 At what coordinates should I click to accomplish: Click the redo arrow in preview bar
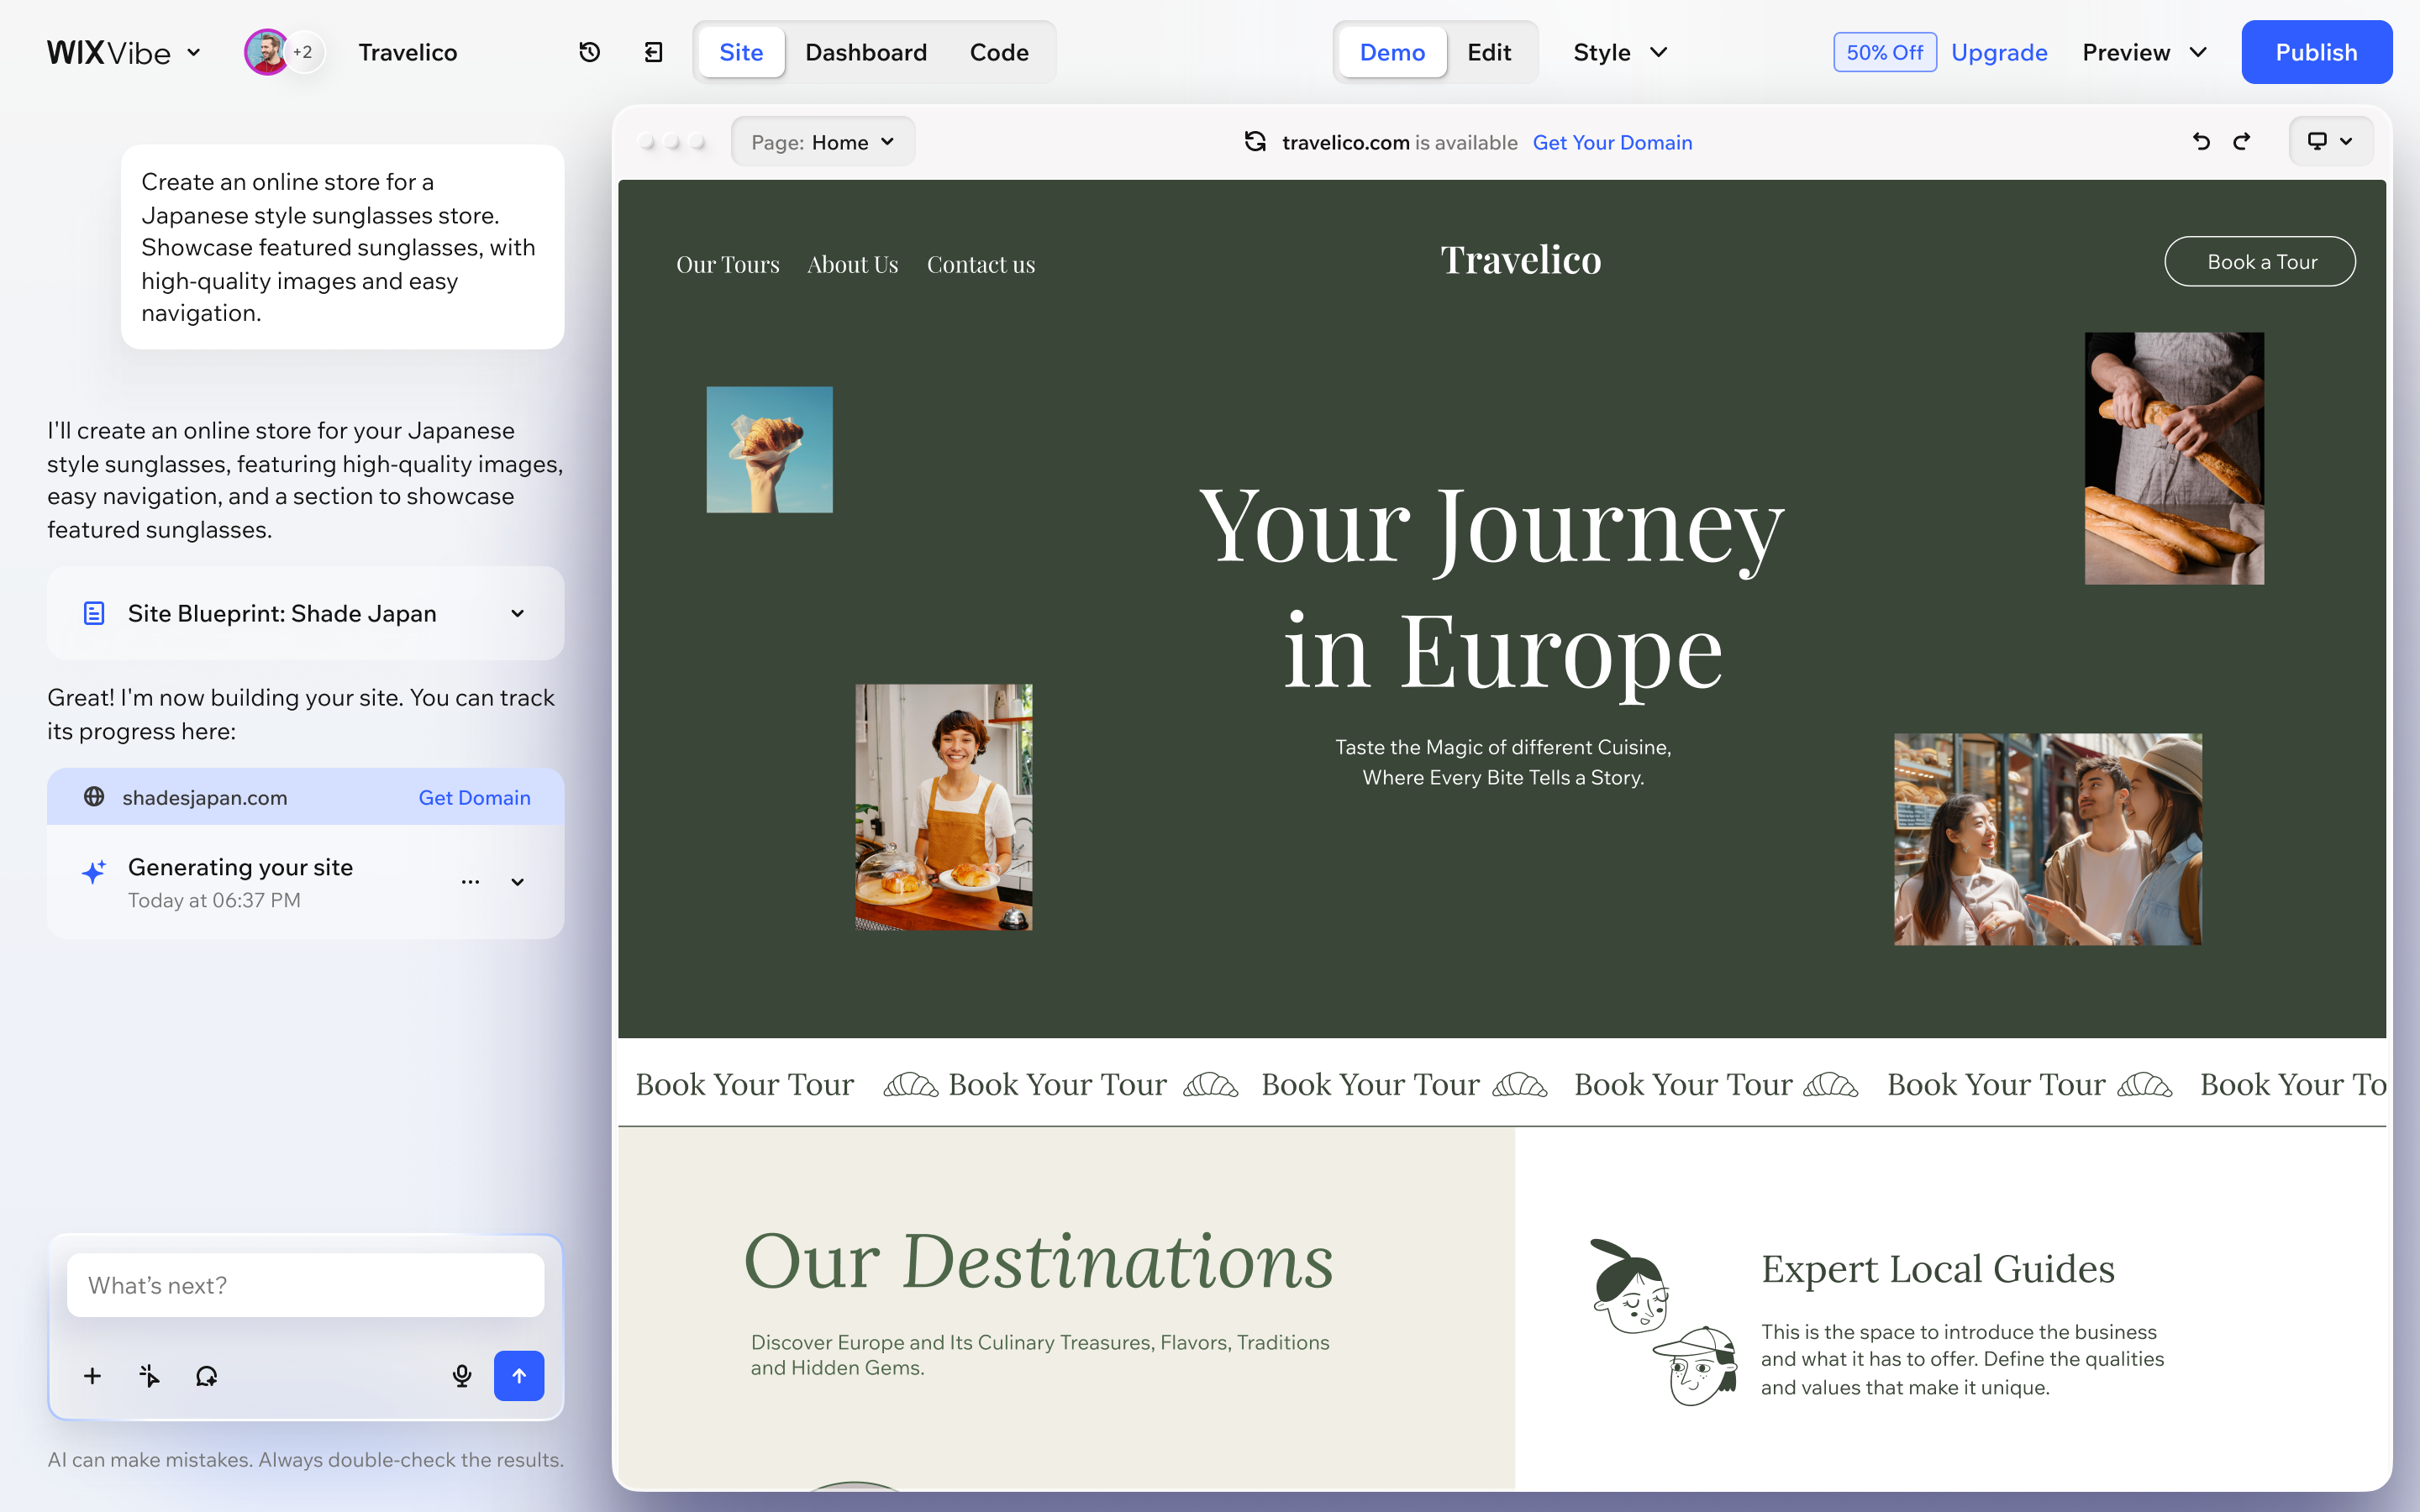(2243, 142)
